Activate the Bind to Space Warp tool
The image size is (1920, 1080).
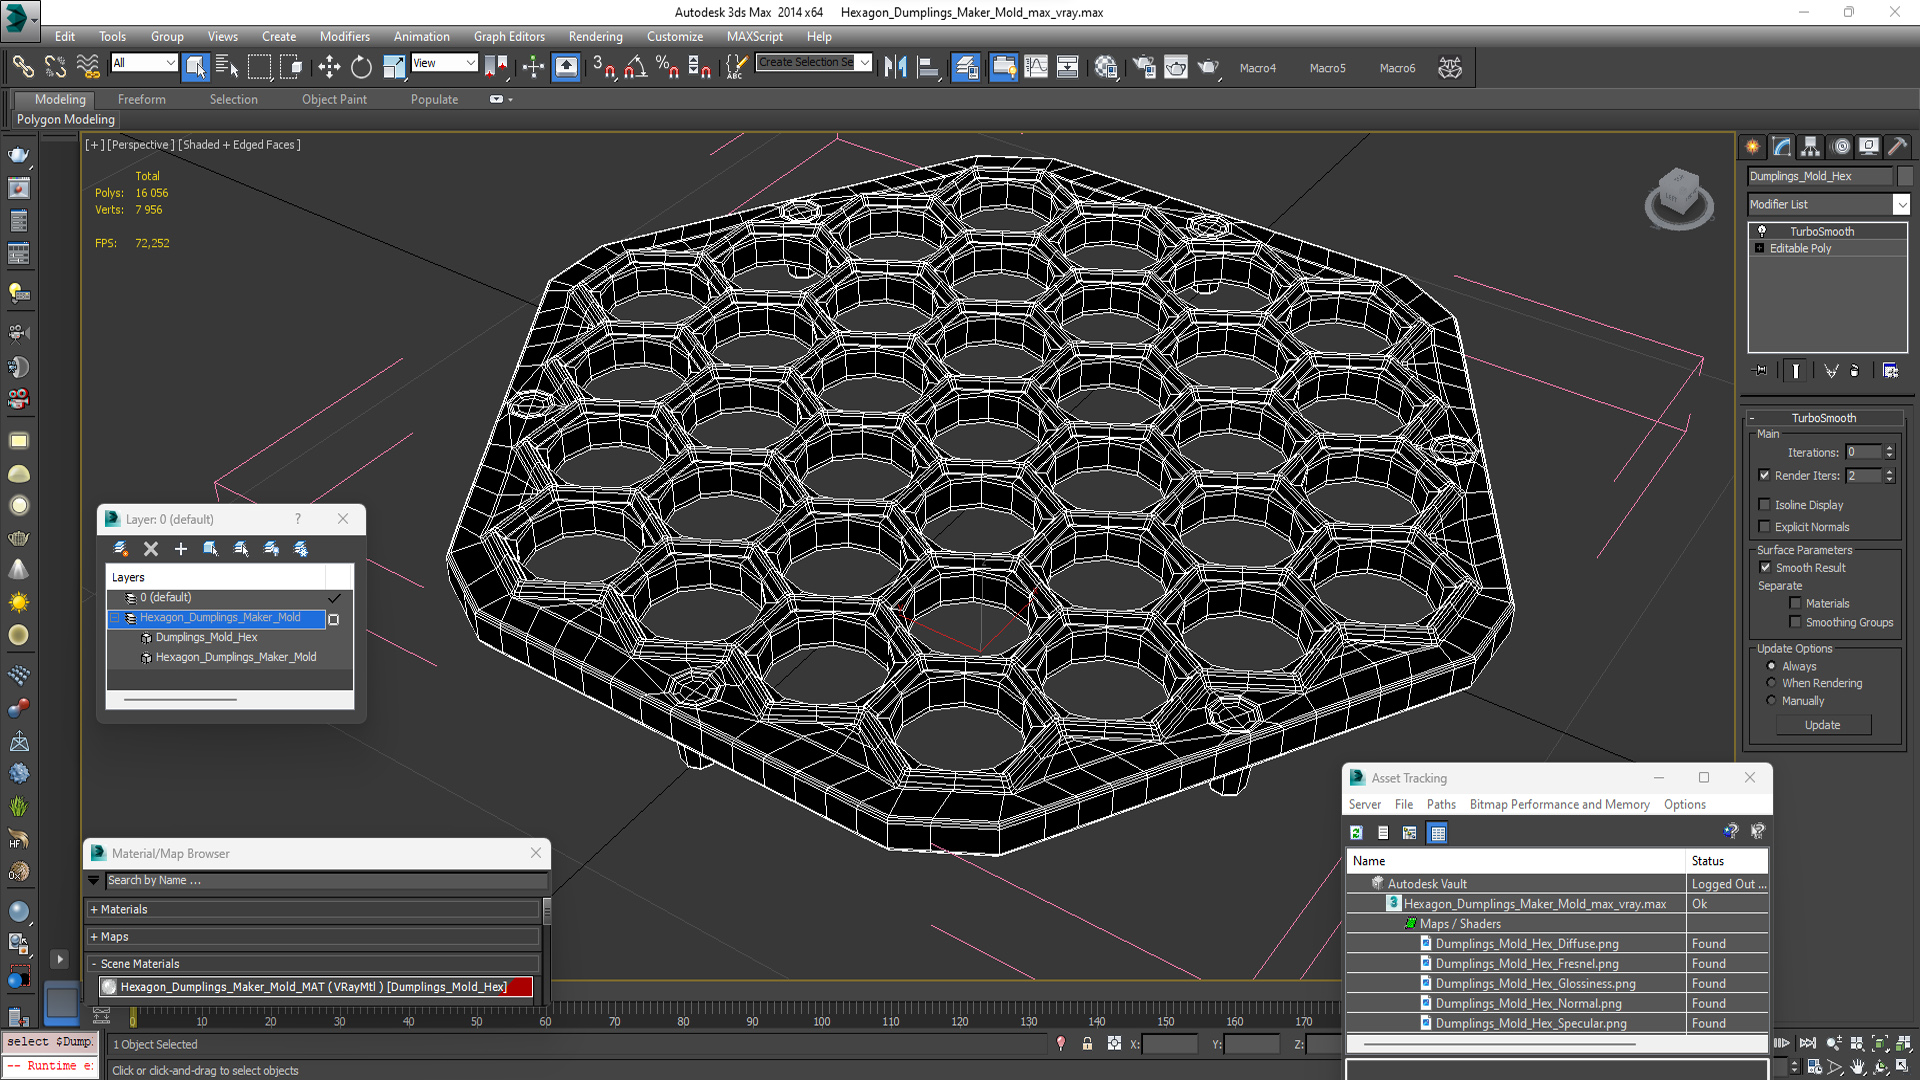click(x=88, y=67)
